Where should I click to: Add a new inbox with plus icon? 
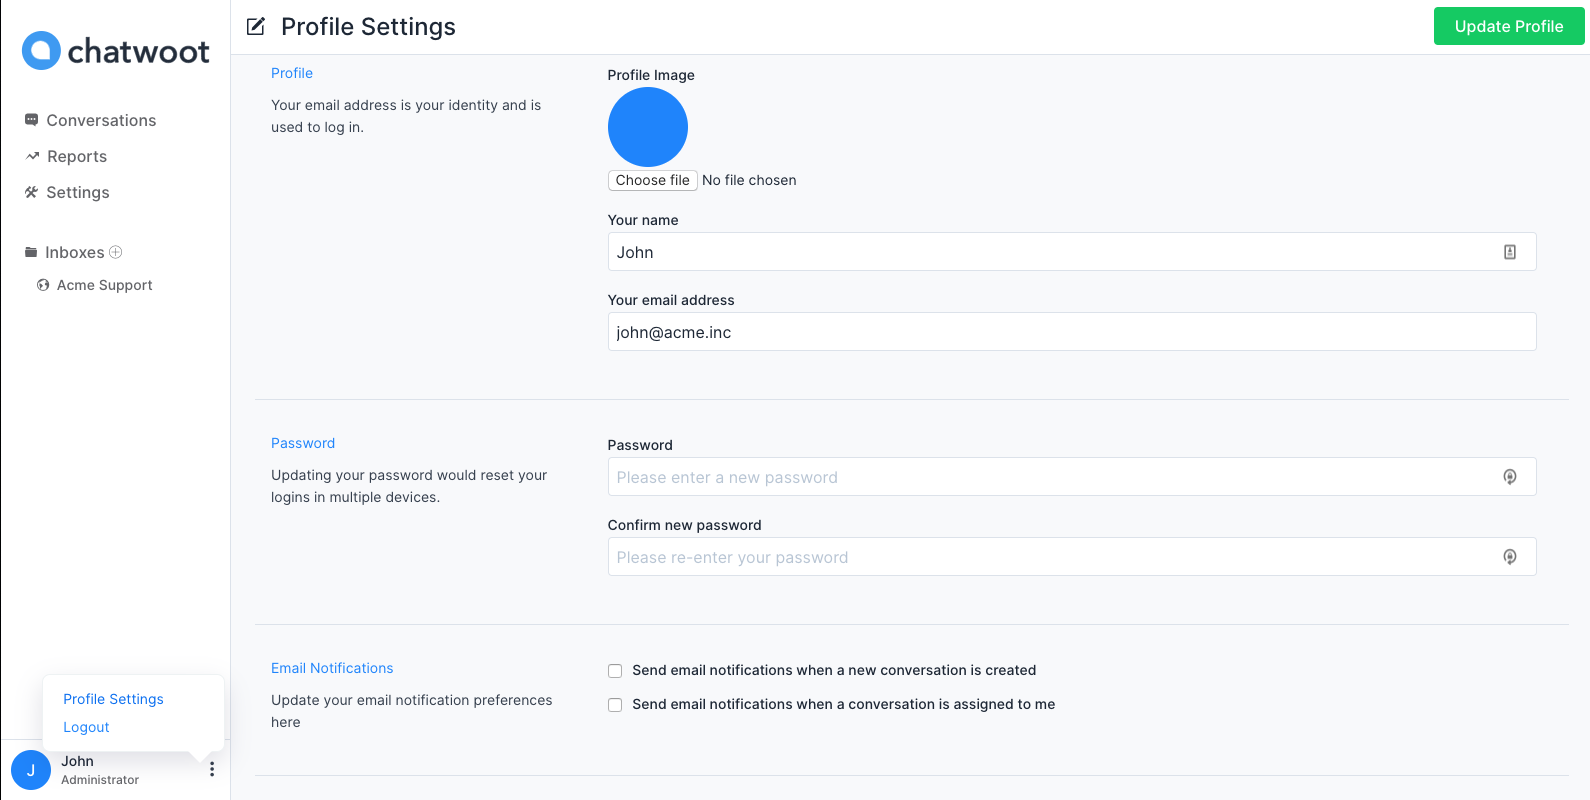[x=116, y=252]
